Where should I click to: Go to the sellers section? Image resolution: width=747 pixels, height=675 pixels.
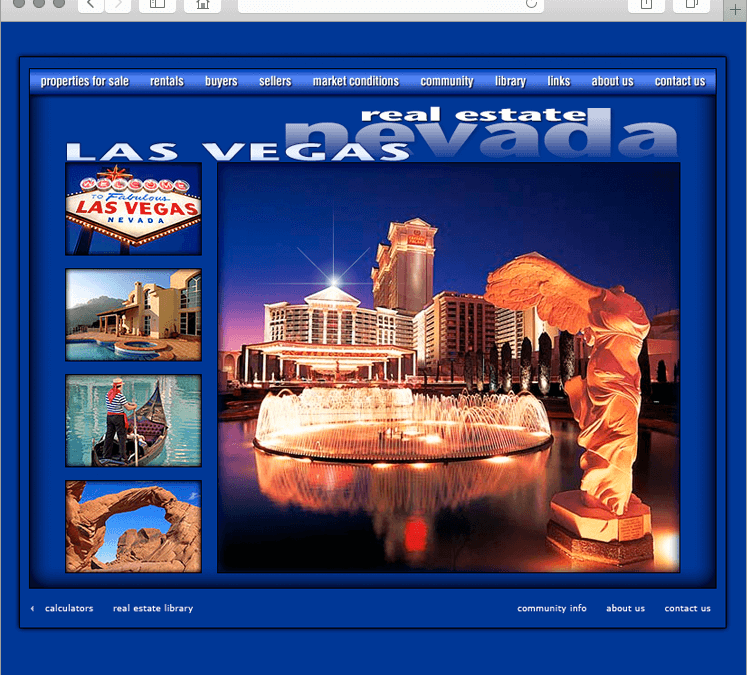click(x=275, y=81)
